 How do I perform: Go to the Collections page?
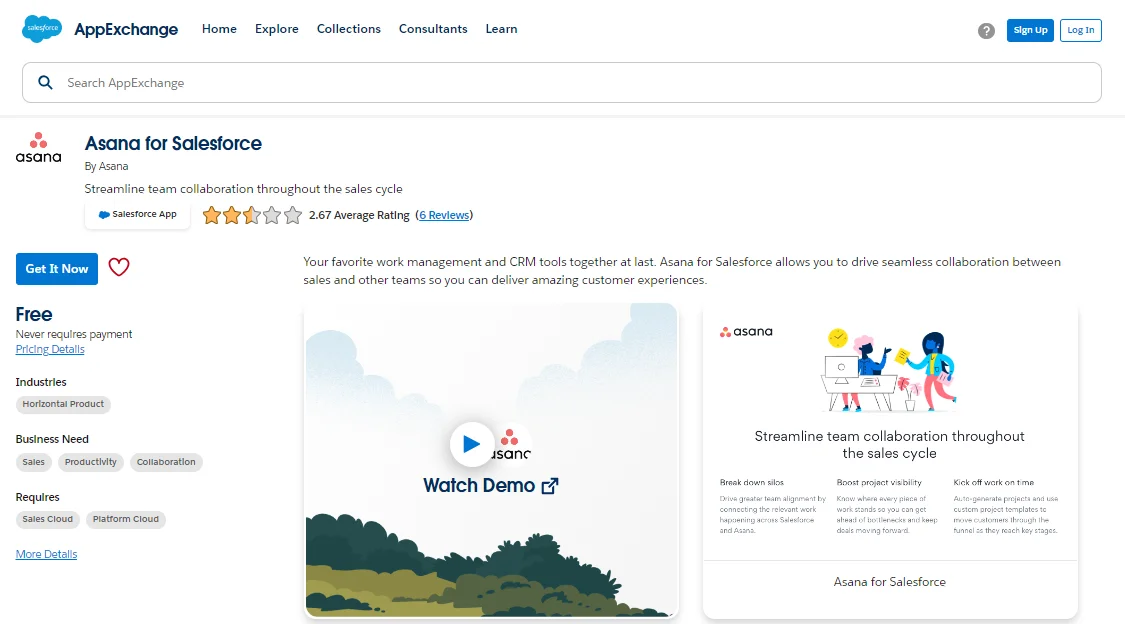[348, 29]
